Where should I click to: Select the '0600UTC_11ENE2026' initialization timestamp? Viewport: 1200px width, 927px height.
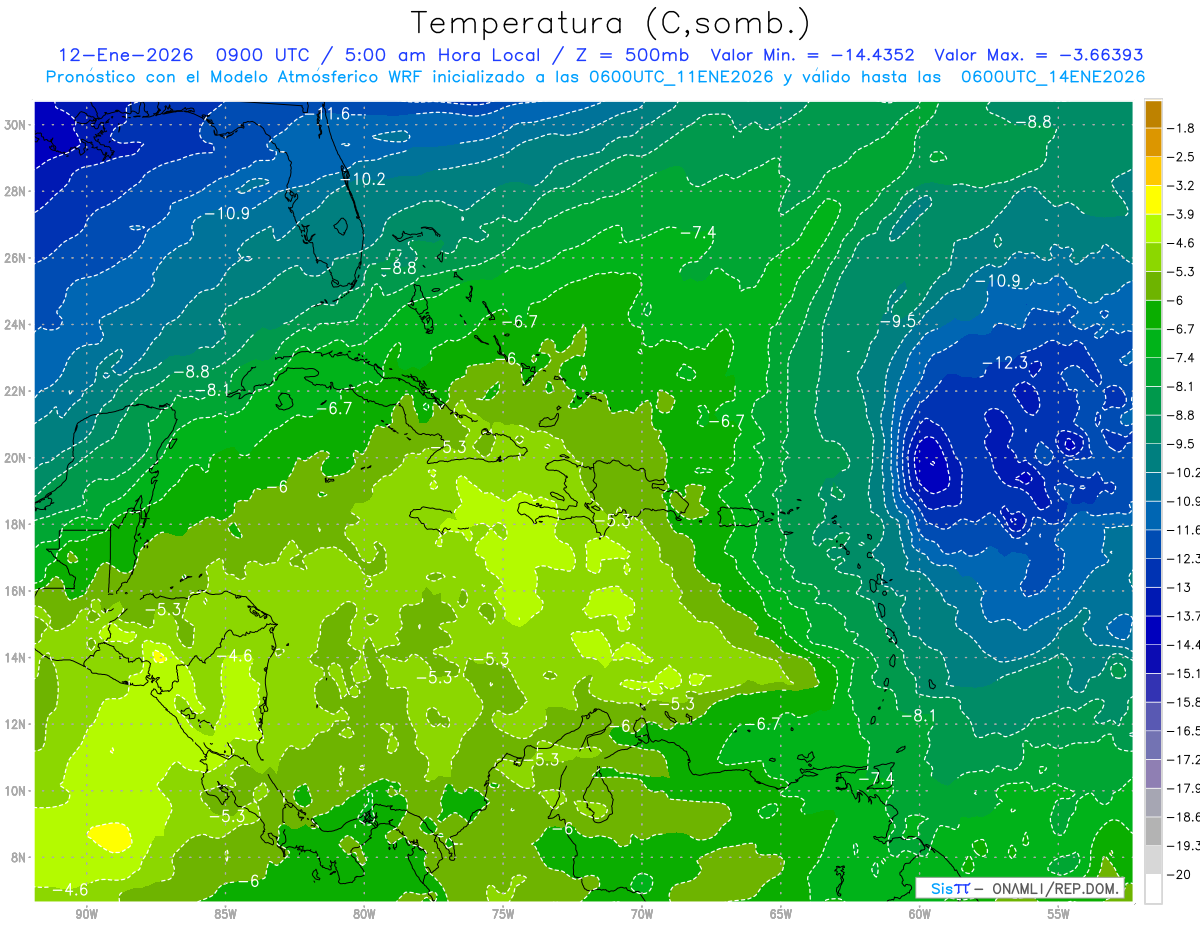pyautogui.click(x=681, y=77)
